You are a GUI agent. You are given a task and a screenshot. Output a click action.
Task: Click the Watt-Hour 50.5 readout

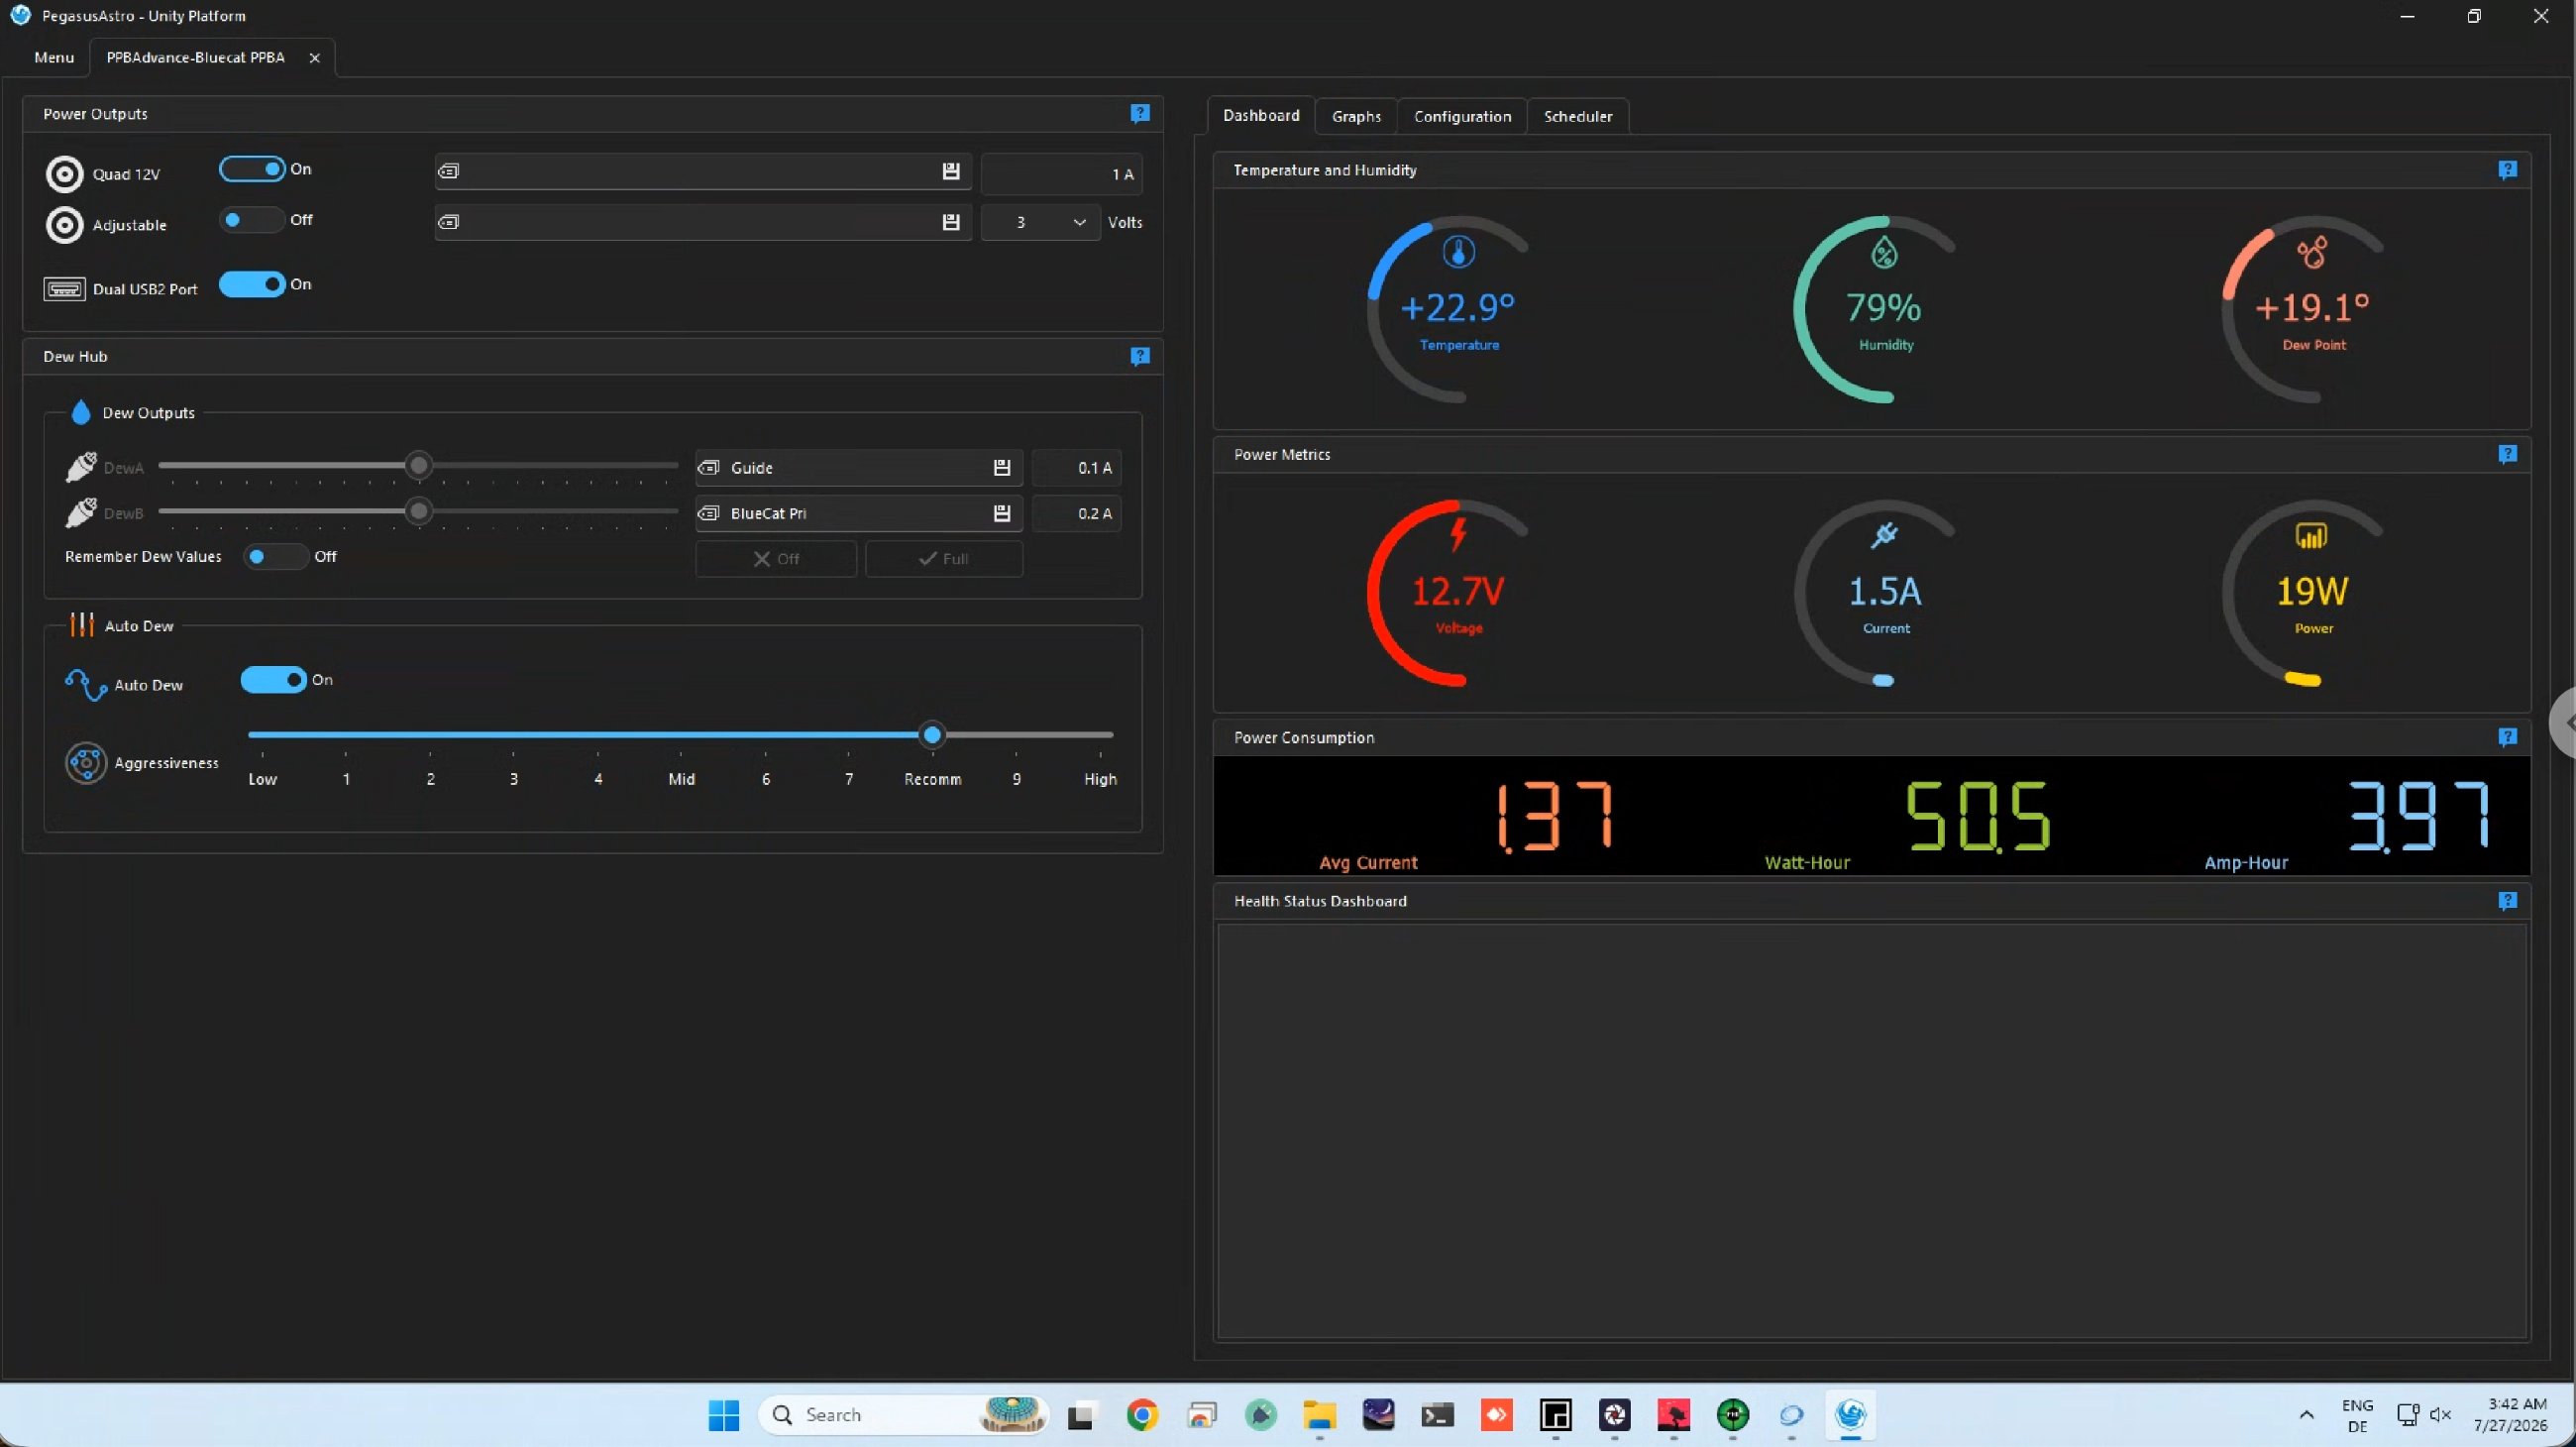(x=1977, y=818)
